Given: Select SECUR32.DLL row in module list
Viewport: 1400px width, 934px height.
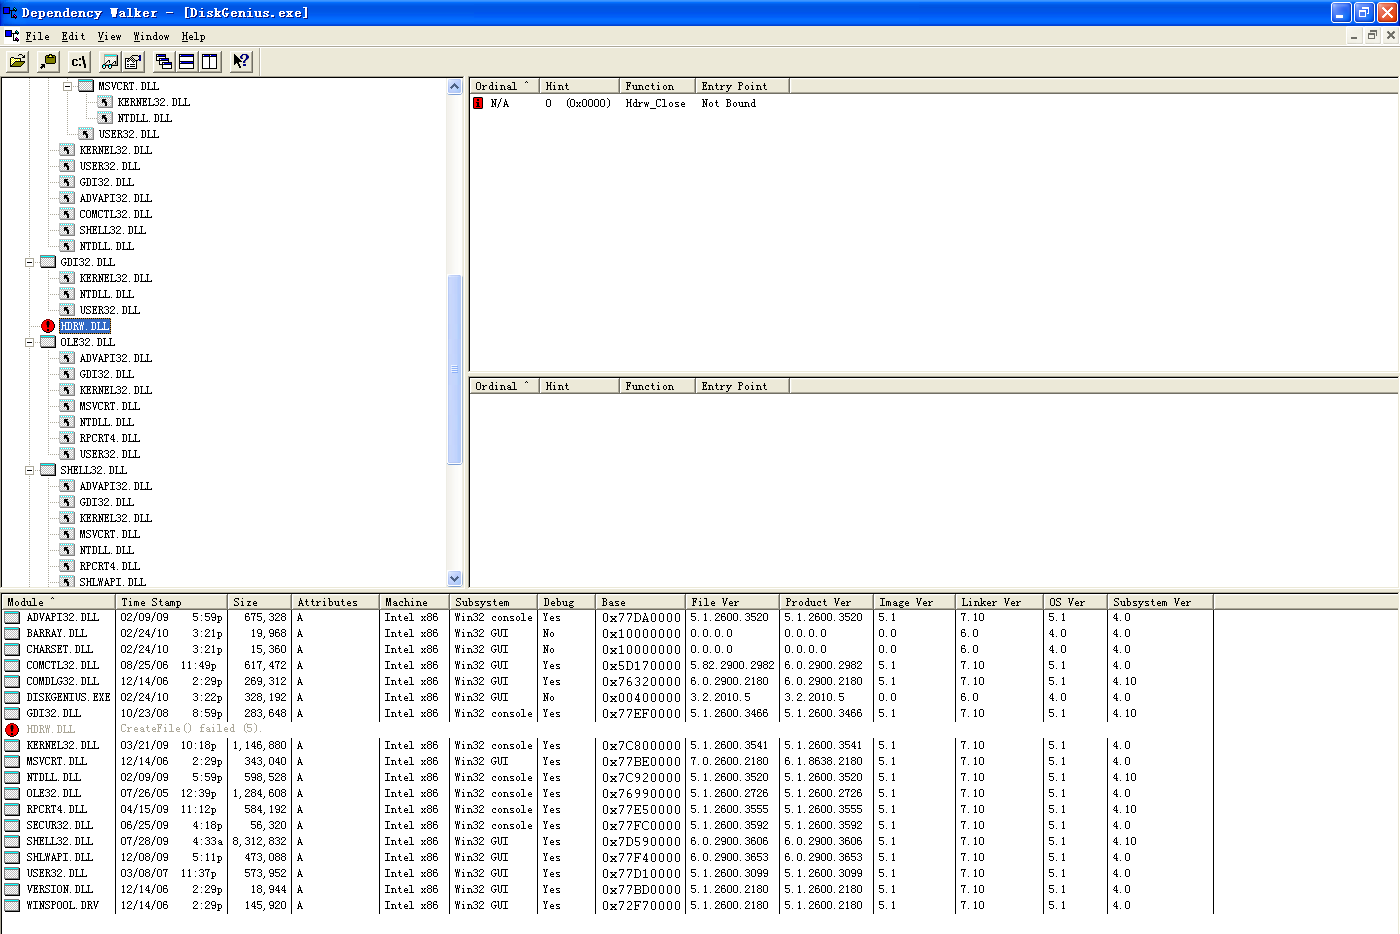Looking at the screenshot, I should pyautogui.click(x=607, y=825).
